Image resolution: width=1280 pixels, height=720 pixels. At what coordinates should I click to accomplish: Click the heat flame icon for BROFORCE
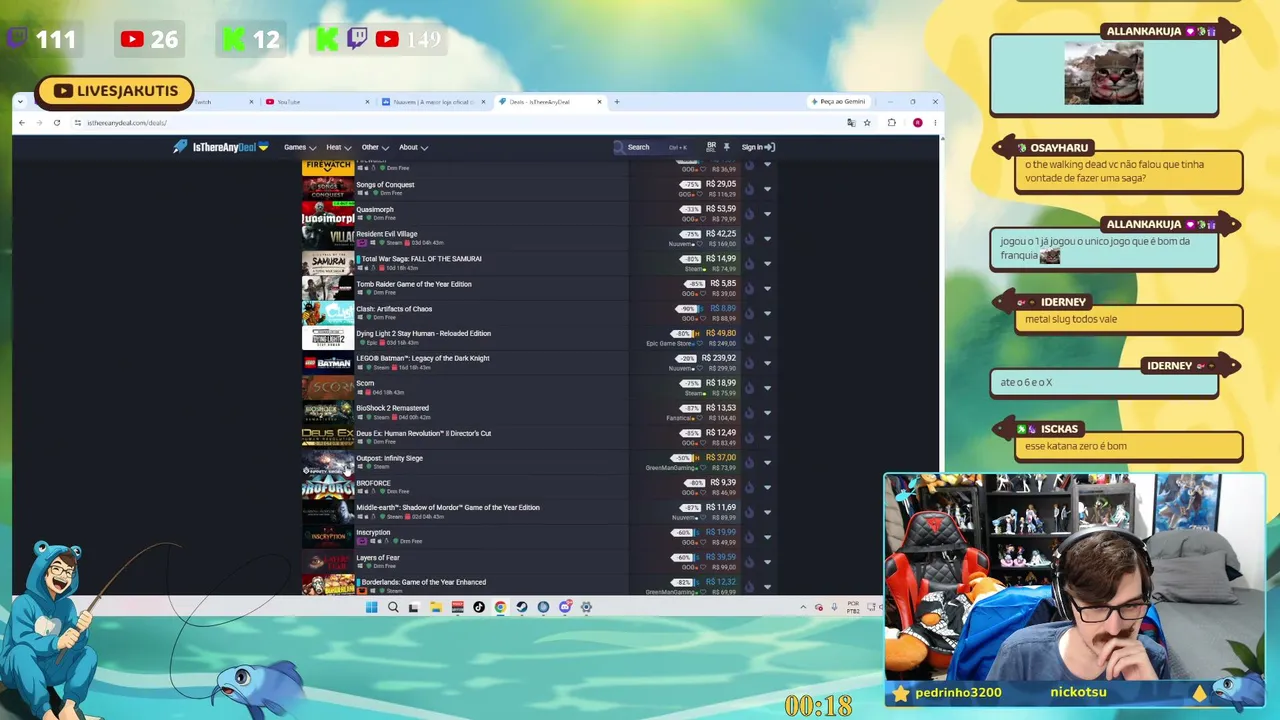pyautogui.click(x=749, y=487)
